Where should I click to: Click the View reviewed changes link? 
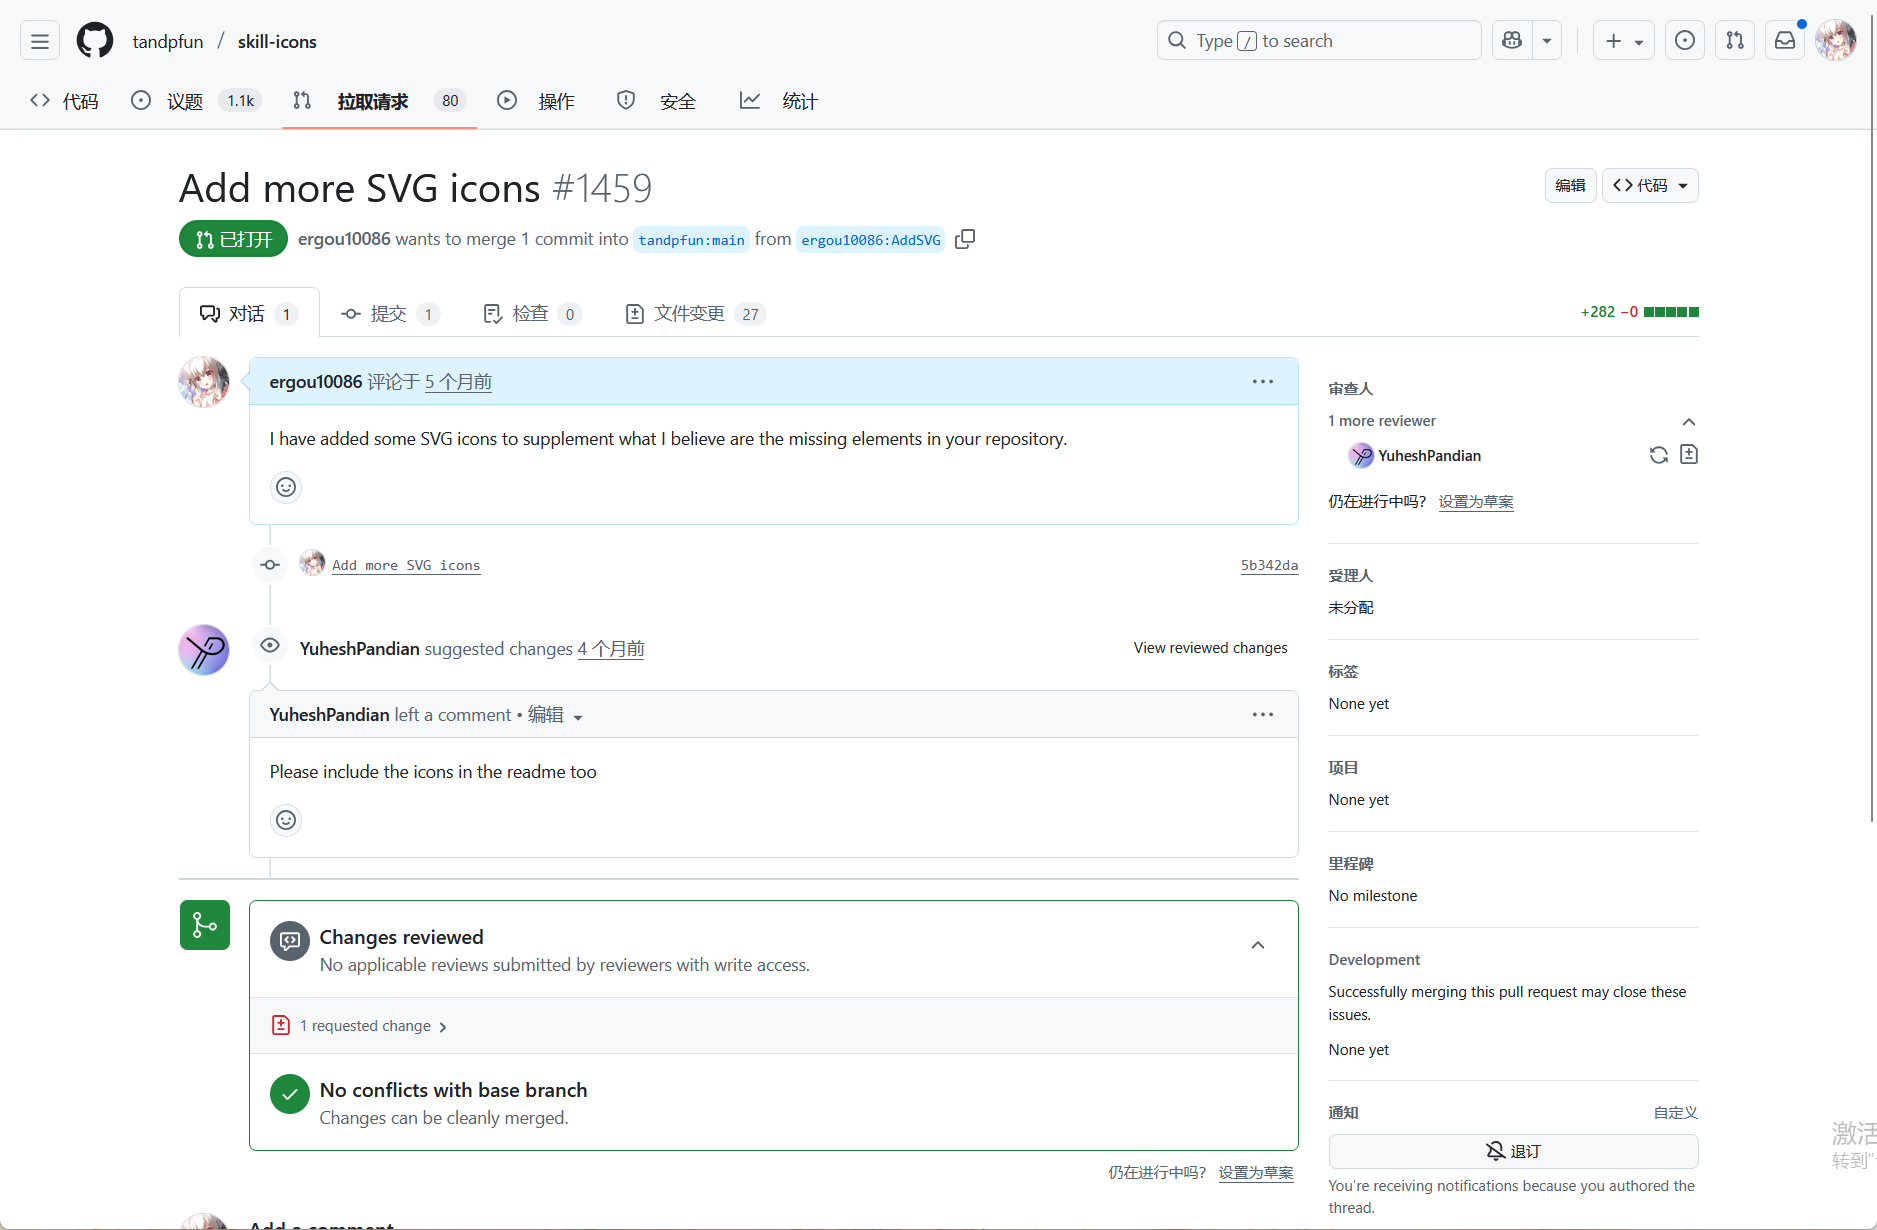[1210, 648]
